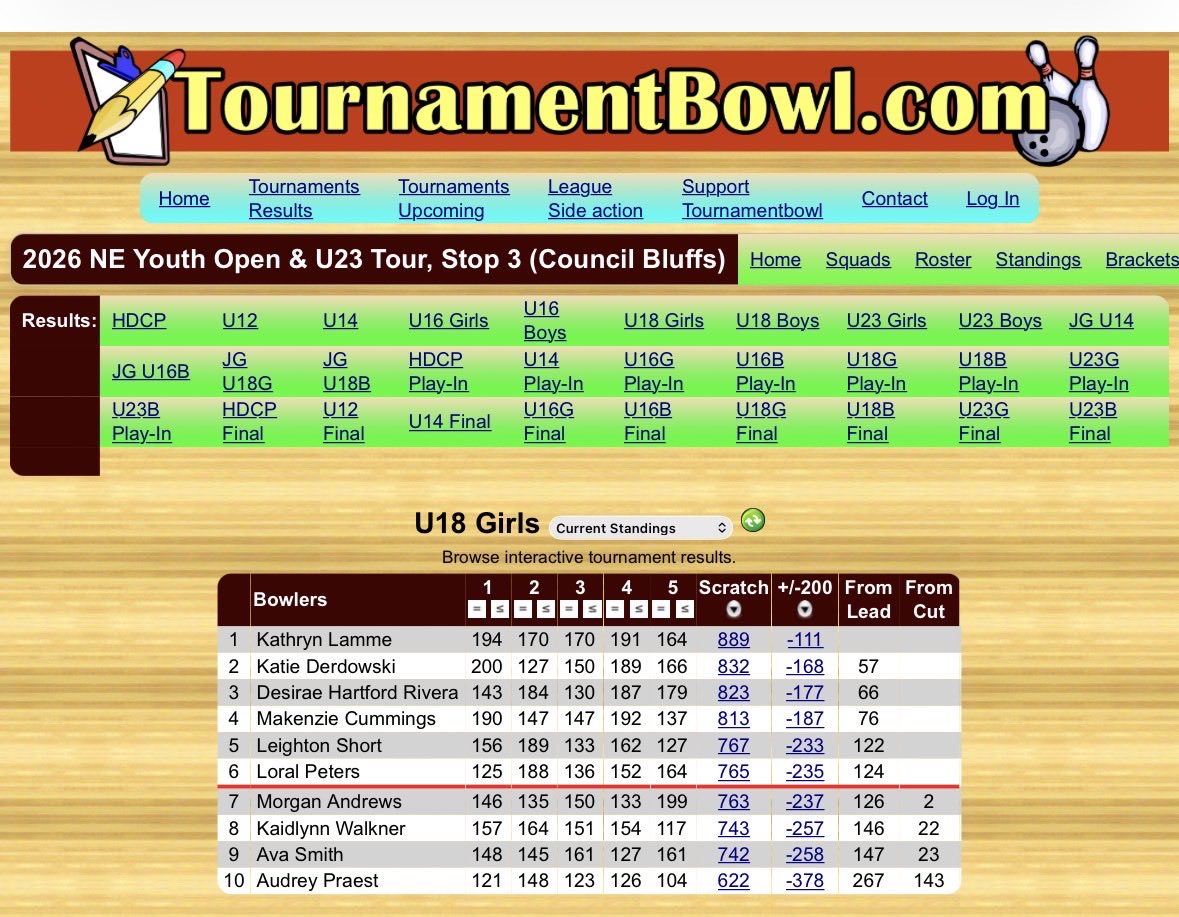The image size is (1179, 917).
Task: Click the equals icon under game 3
Action: (569, 610)
